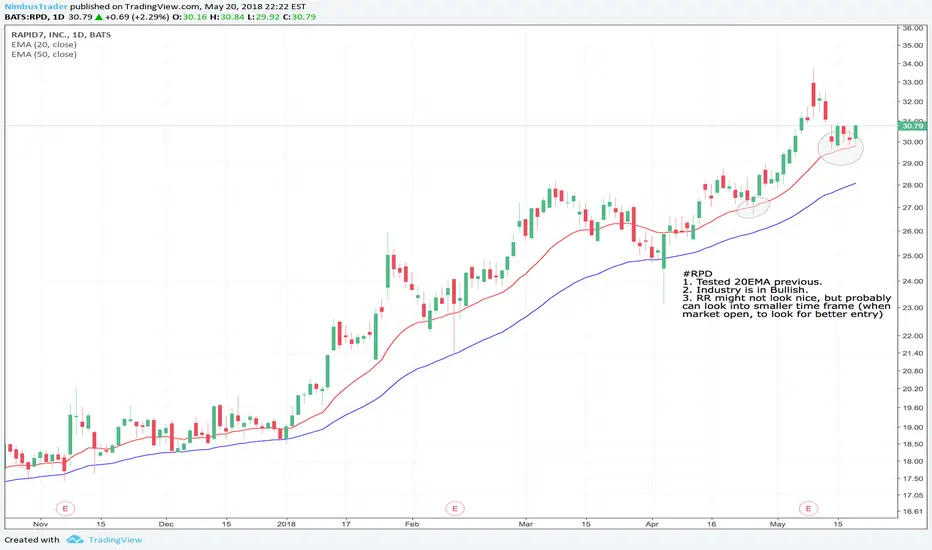Screen dimensions: 932x550
Task: Click the C:30.79 close price value
Action: [299, 17]
